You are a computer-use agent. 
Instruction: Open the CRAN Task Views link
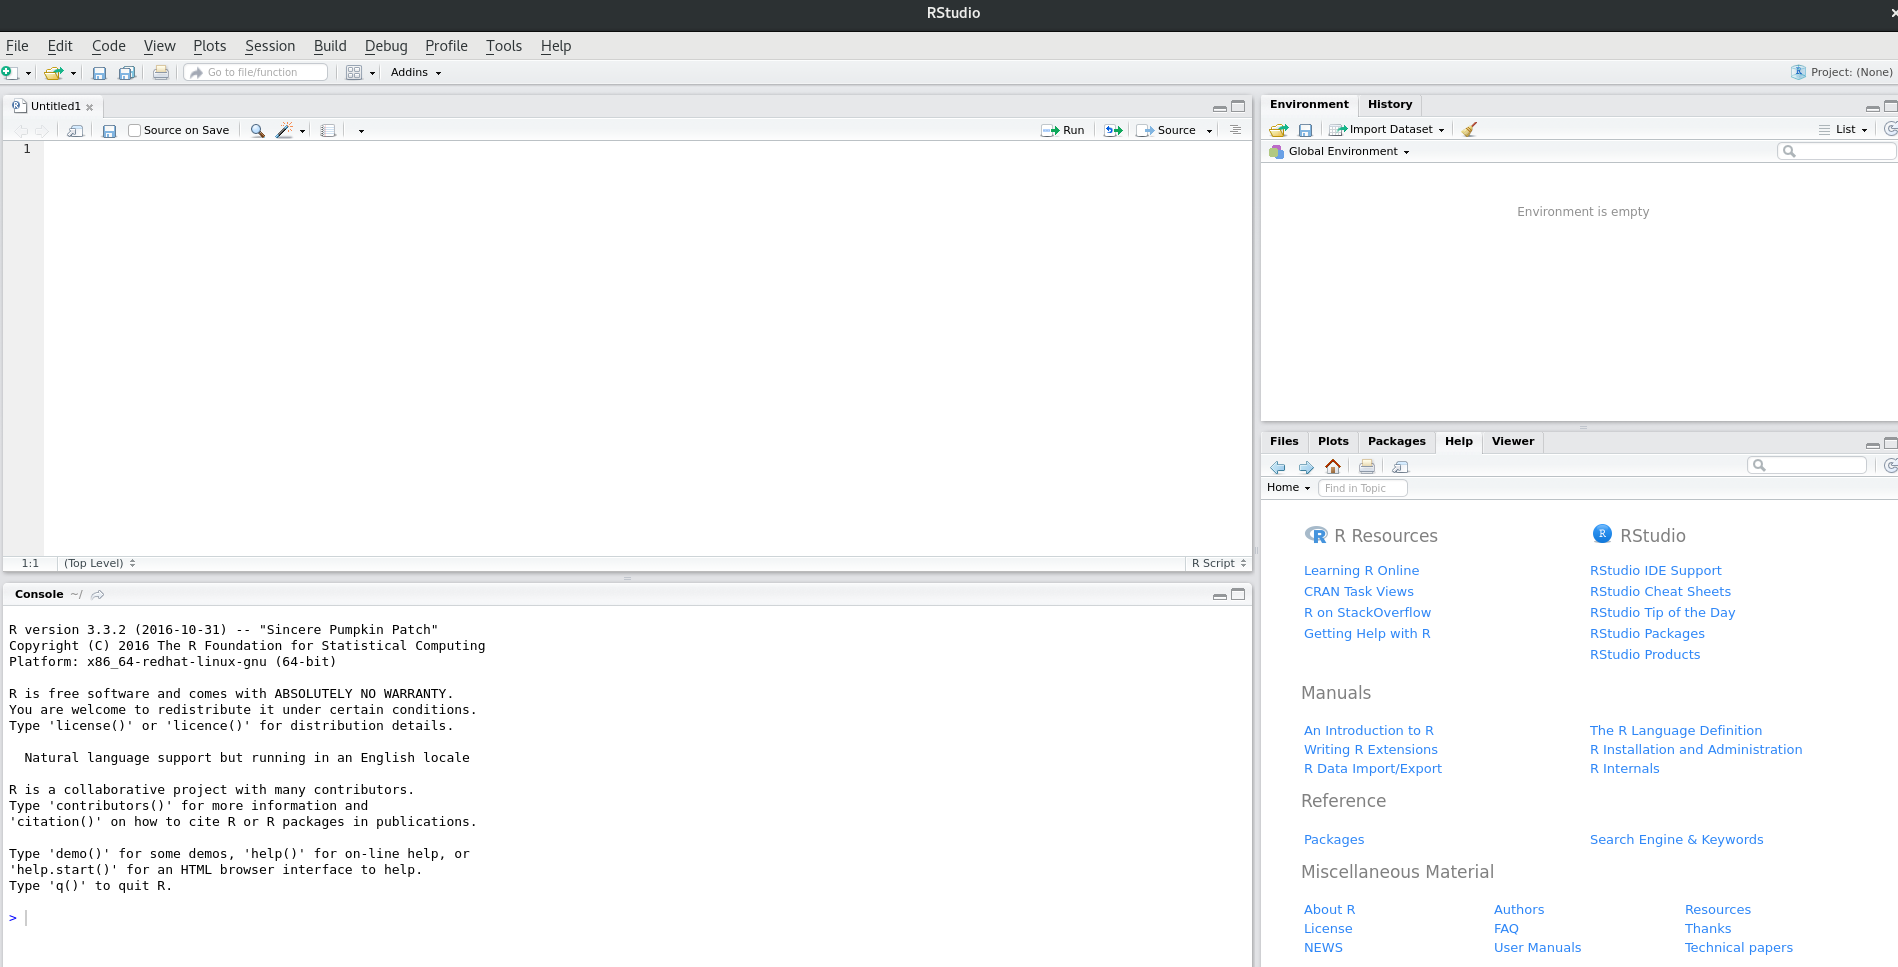tap(1359, 592)
